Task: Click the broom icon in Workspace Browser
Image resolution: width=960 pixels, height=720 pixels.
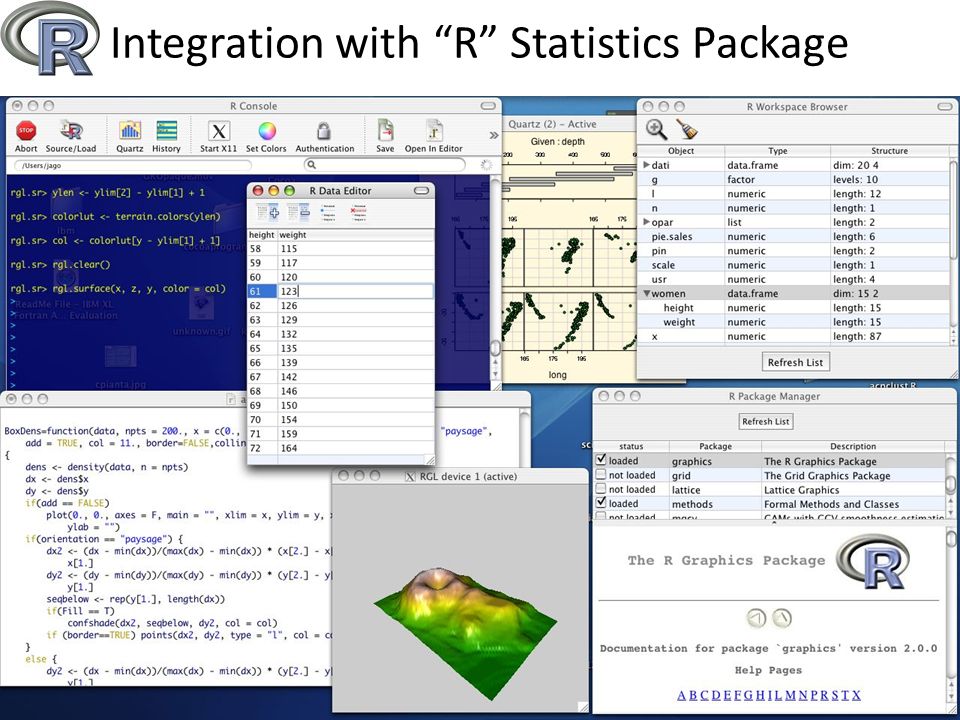Action: pyautogui.click(x=688, y=129)
